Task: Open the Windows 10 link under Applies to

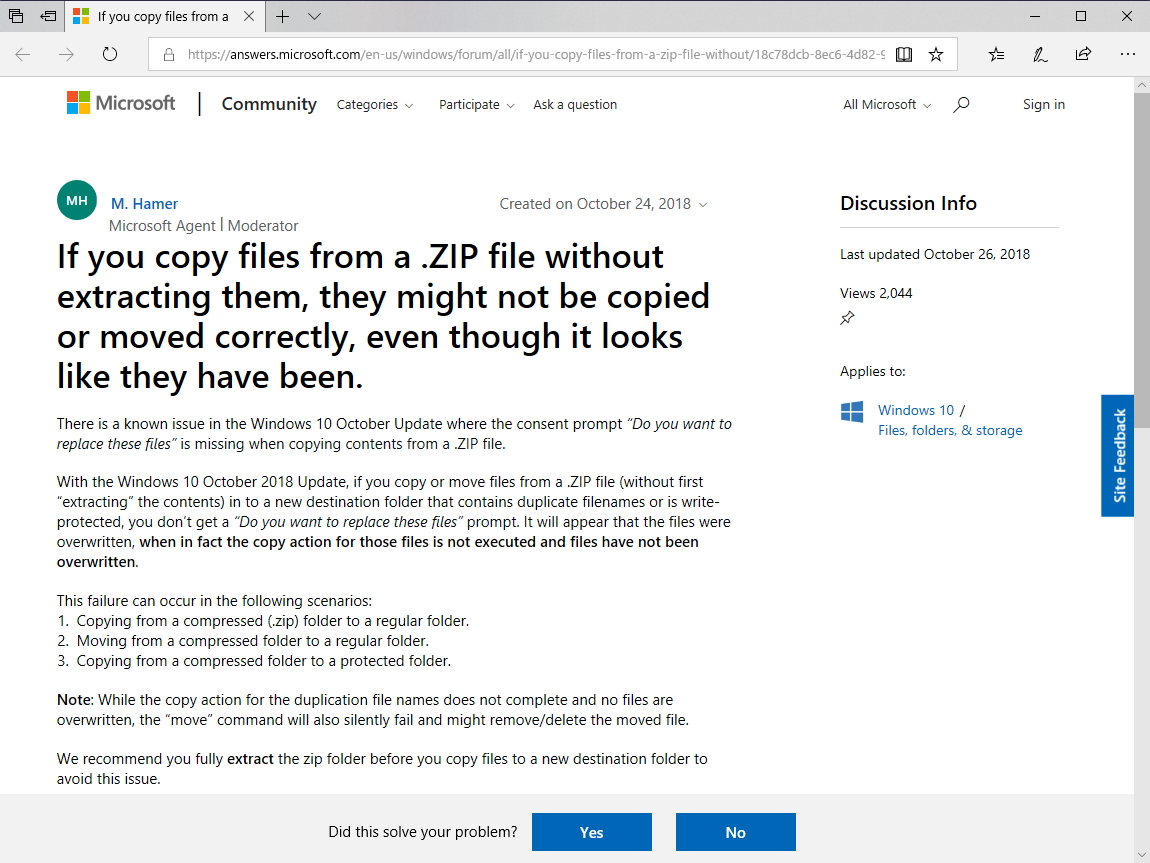Action: [x=915, y=410]
